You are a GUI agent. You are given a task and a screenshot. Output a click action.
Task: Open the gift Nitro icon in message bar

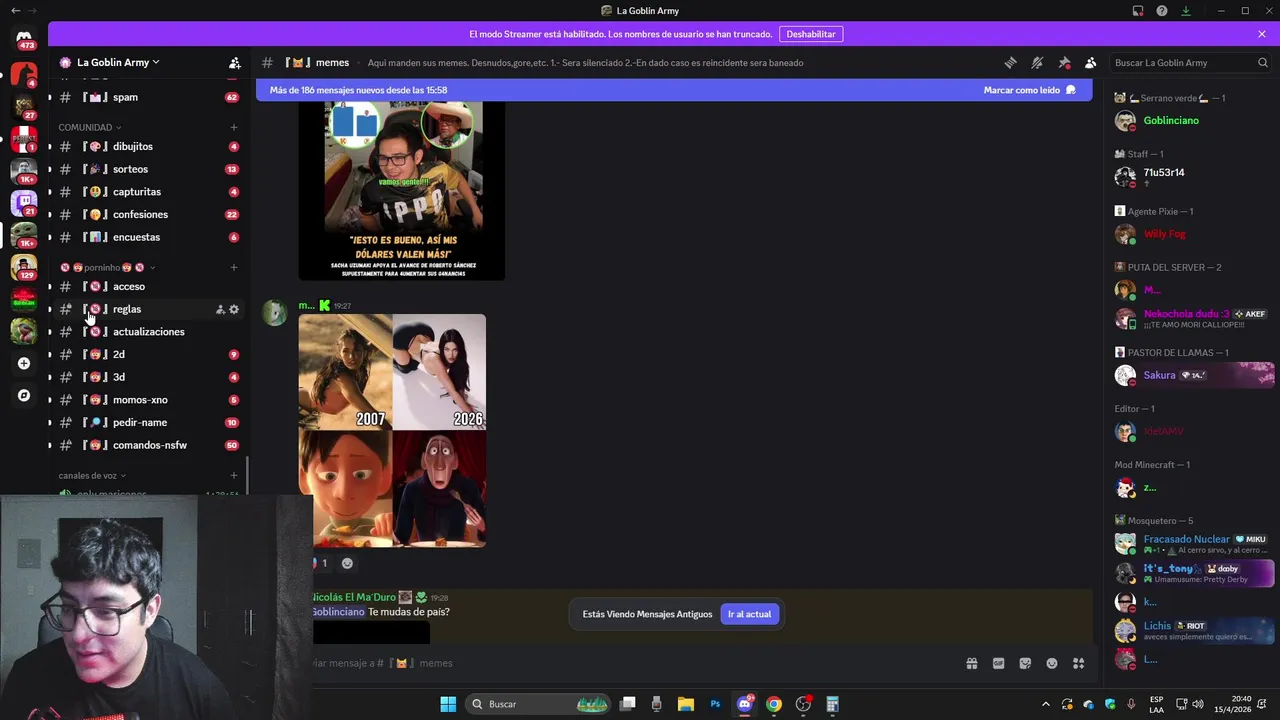click(971, 663)
